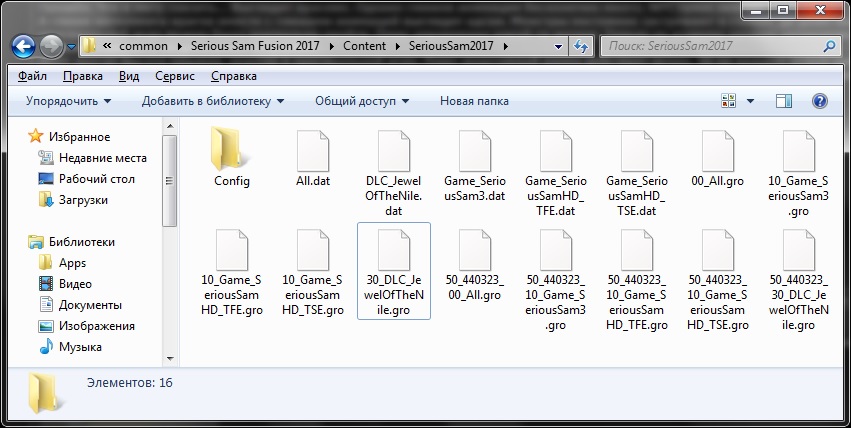Open the Apps library
Image resolution: width=851 pixels, height=428 pixels.
point(62,263)
